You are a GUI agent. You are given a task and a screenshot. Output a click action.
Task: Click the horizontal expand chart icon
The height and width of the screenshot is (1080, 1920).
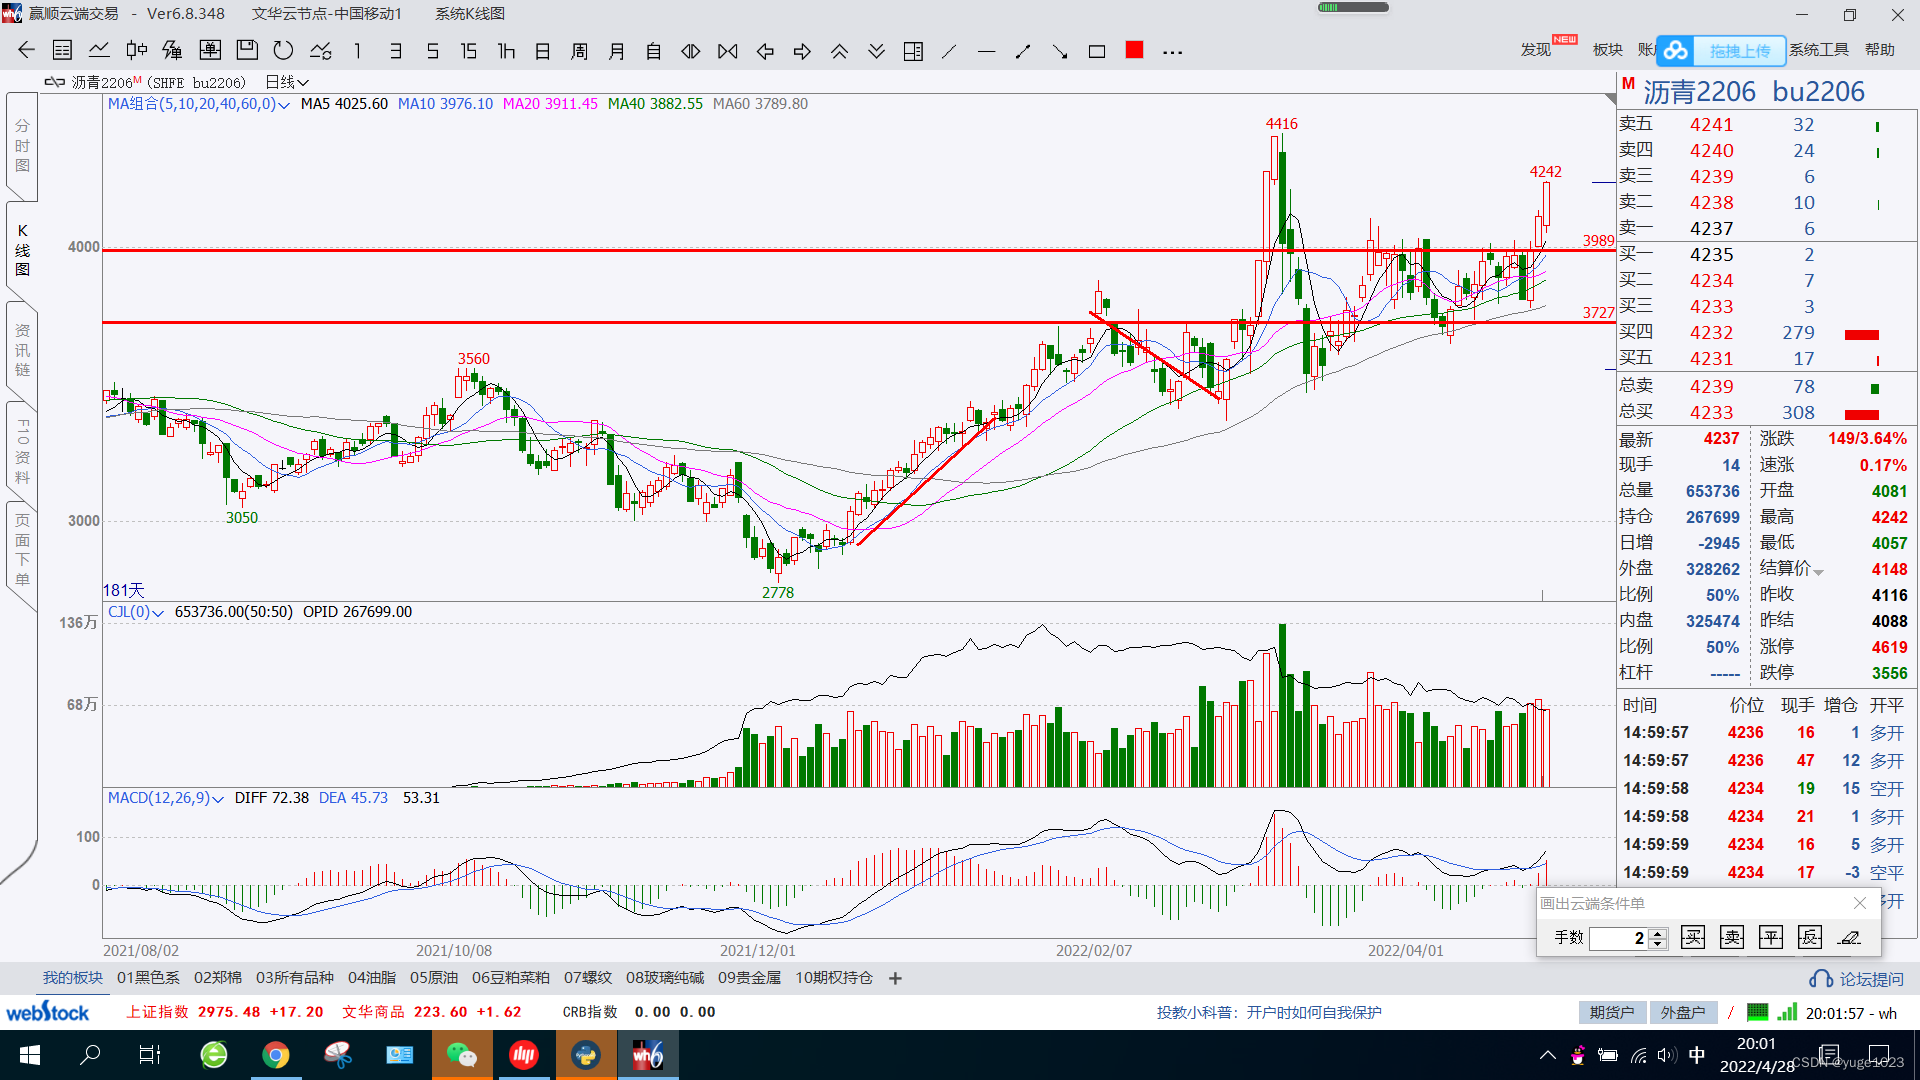[x=691, y=51]
